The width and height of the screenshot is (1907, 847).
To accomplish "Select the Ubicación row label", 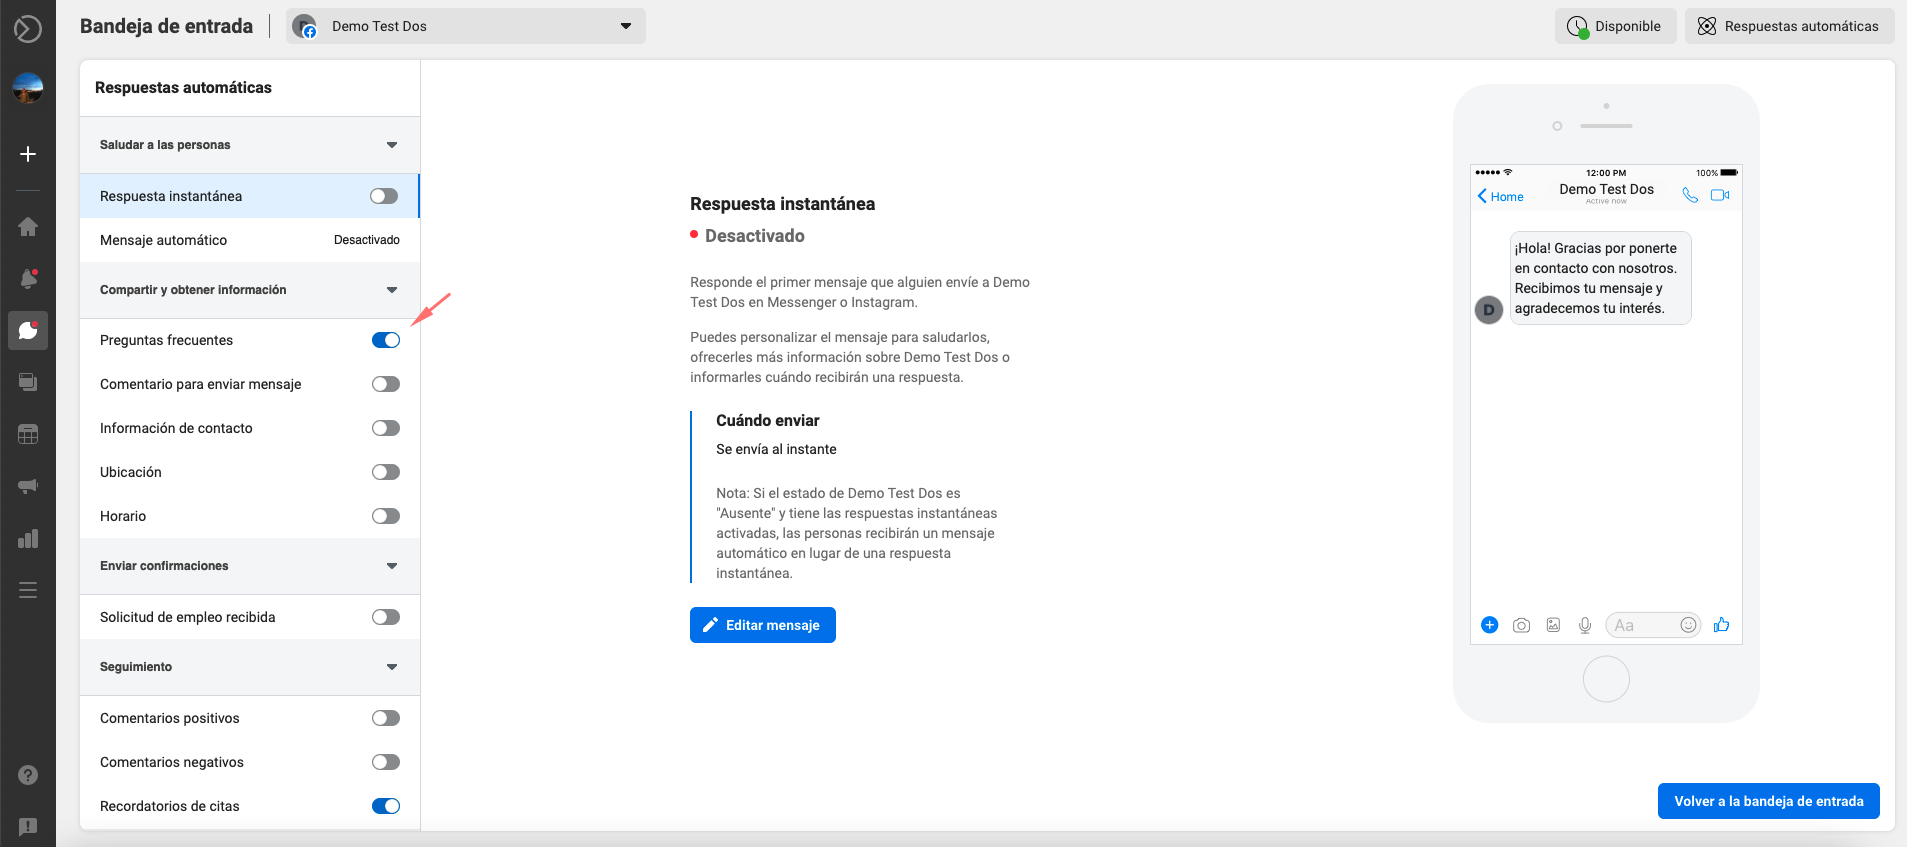I will point(131,472).
